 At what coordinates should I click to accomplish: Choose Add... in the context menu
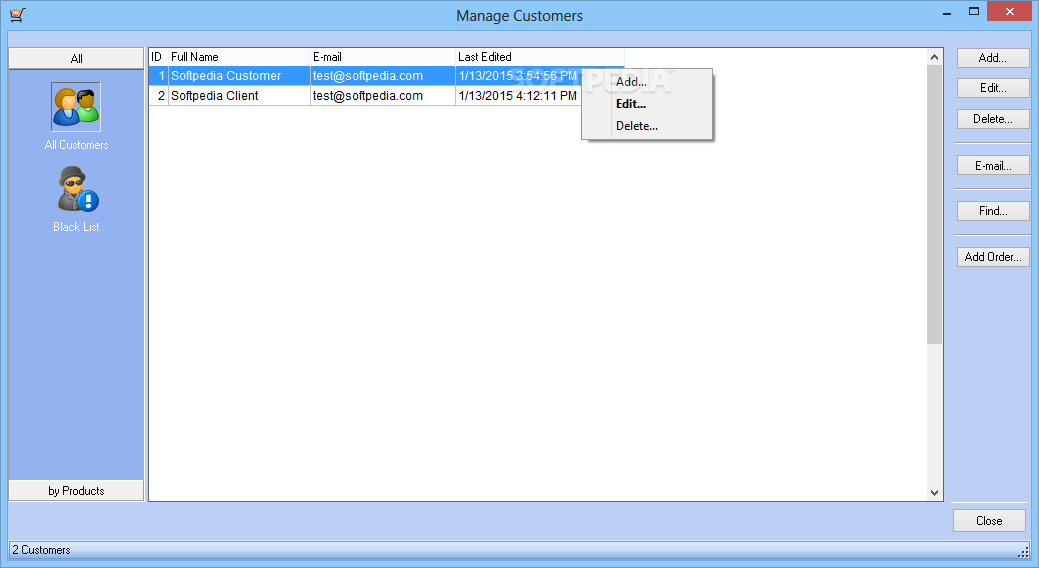click(x=631, y=82)
